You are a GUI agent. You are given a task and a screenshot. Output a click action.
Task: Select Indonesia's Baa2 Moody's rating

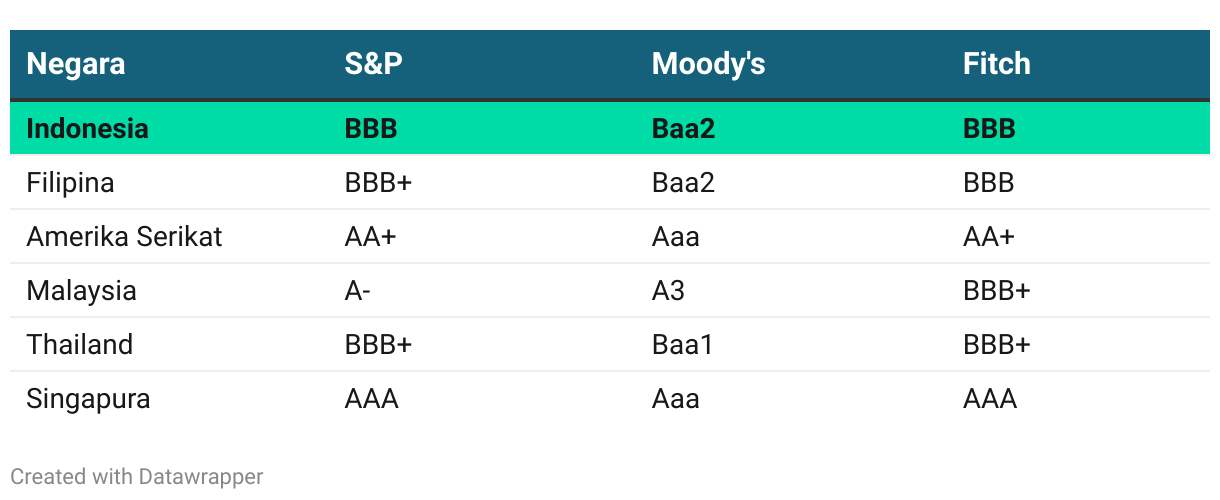pos(683,129)
